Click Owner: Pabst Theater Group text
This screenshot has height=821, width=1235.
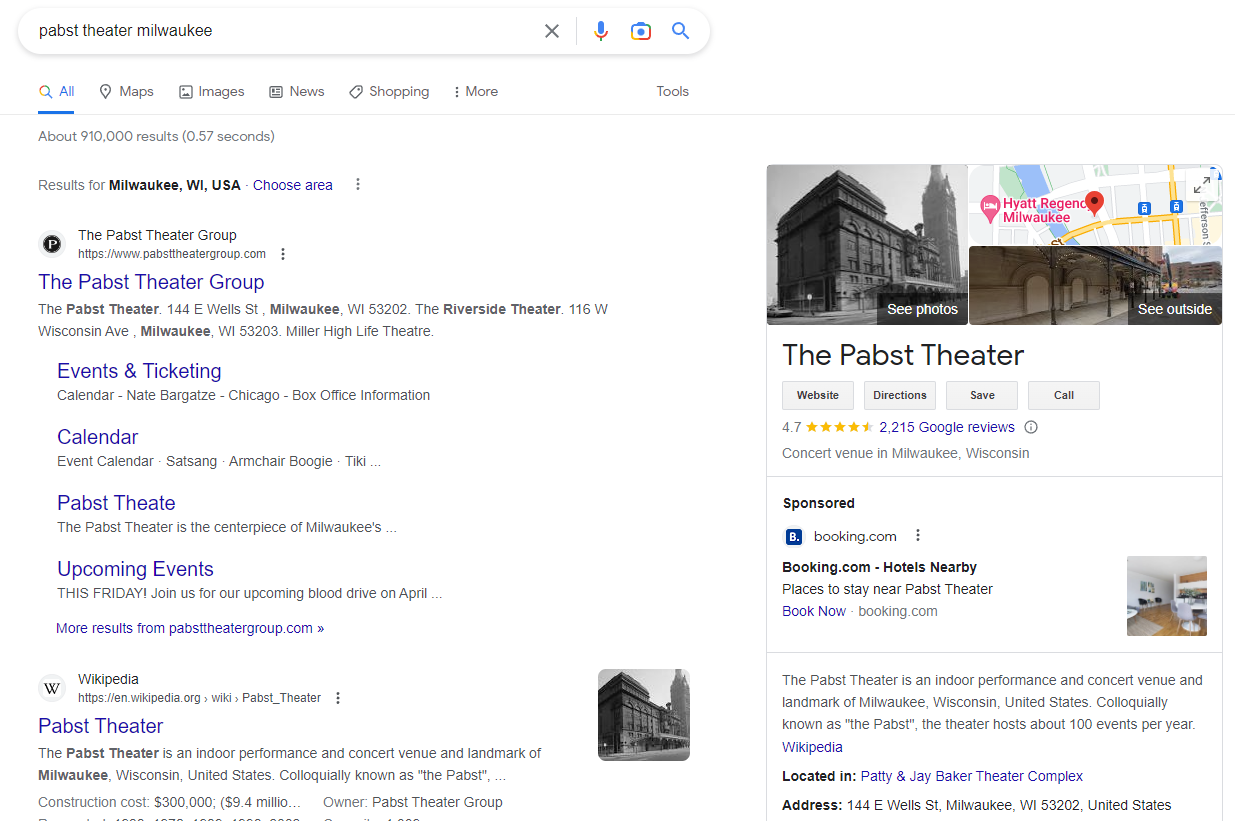pos(413,802)
